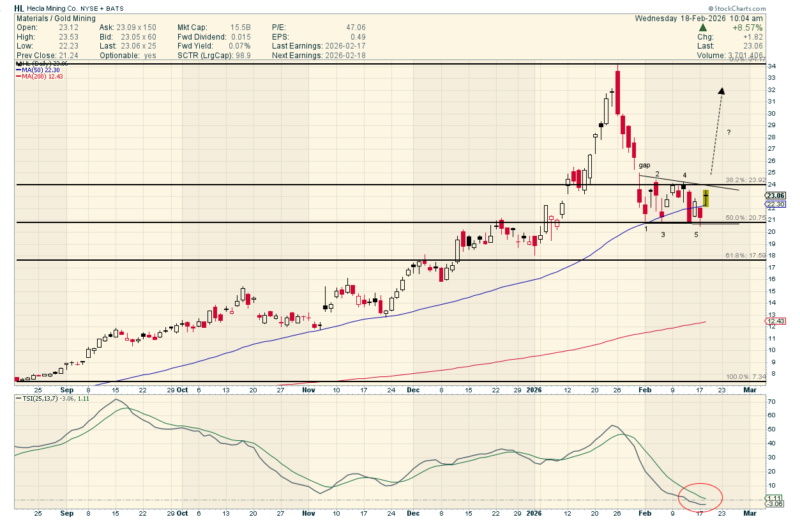This screenshot has width=800, height=524.
Task: Click the TSI(25,13,7) indicator label
Action: [50, 398]
